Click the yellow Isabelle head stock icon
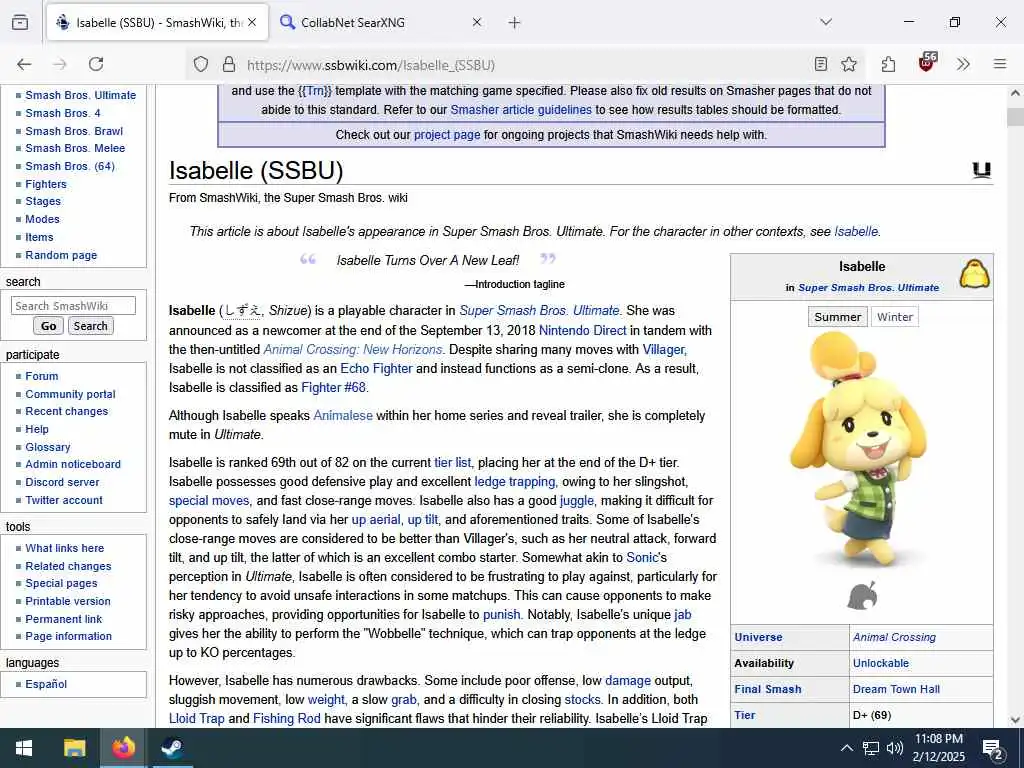Screen dimensions: 1024x768 [x=974, y=274]
